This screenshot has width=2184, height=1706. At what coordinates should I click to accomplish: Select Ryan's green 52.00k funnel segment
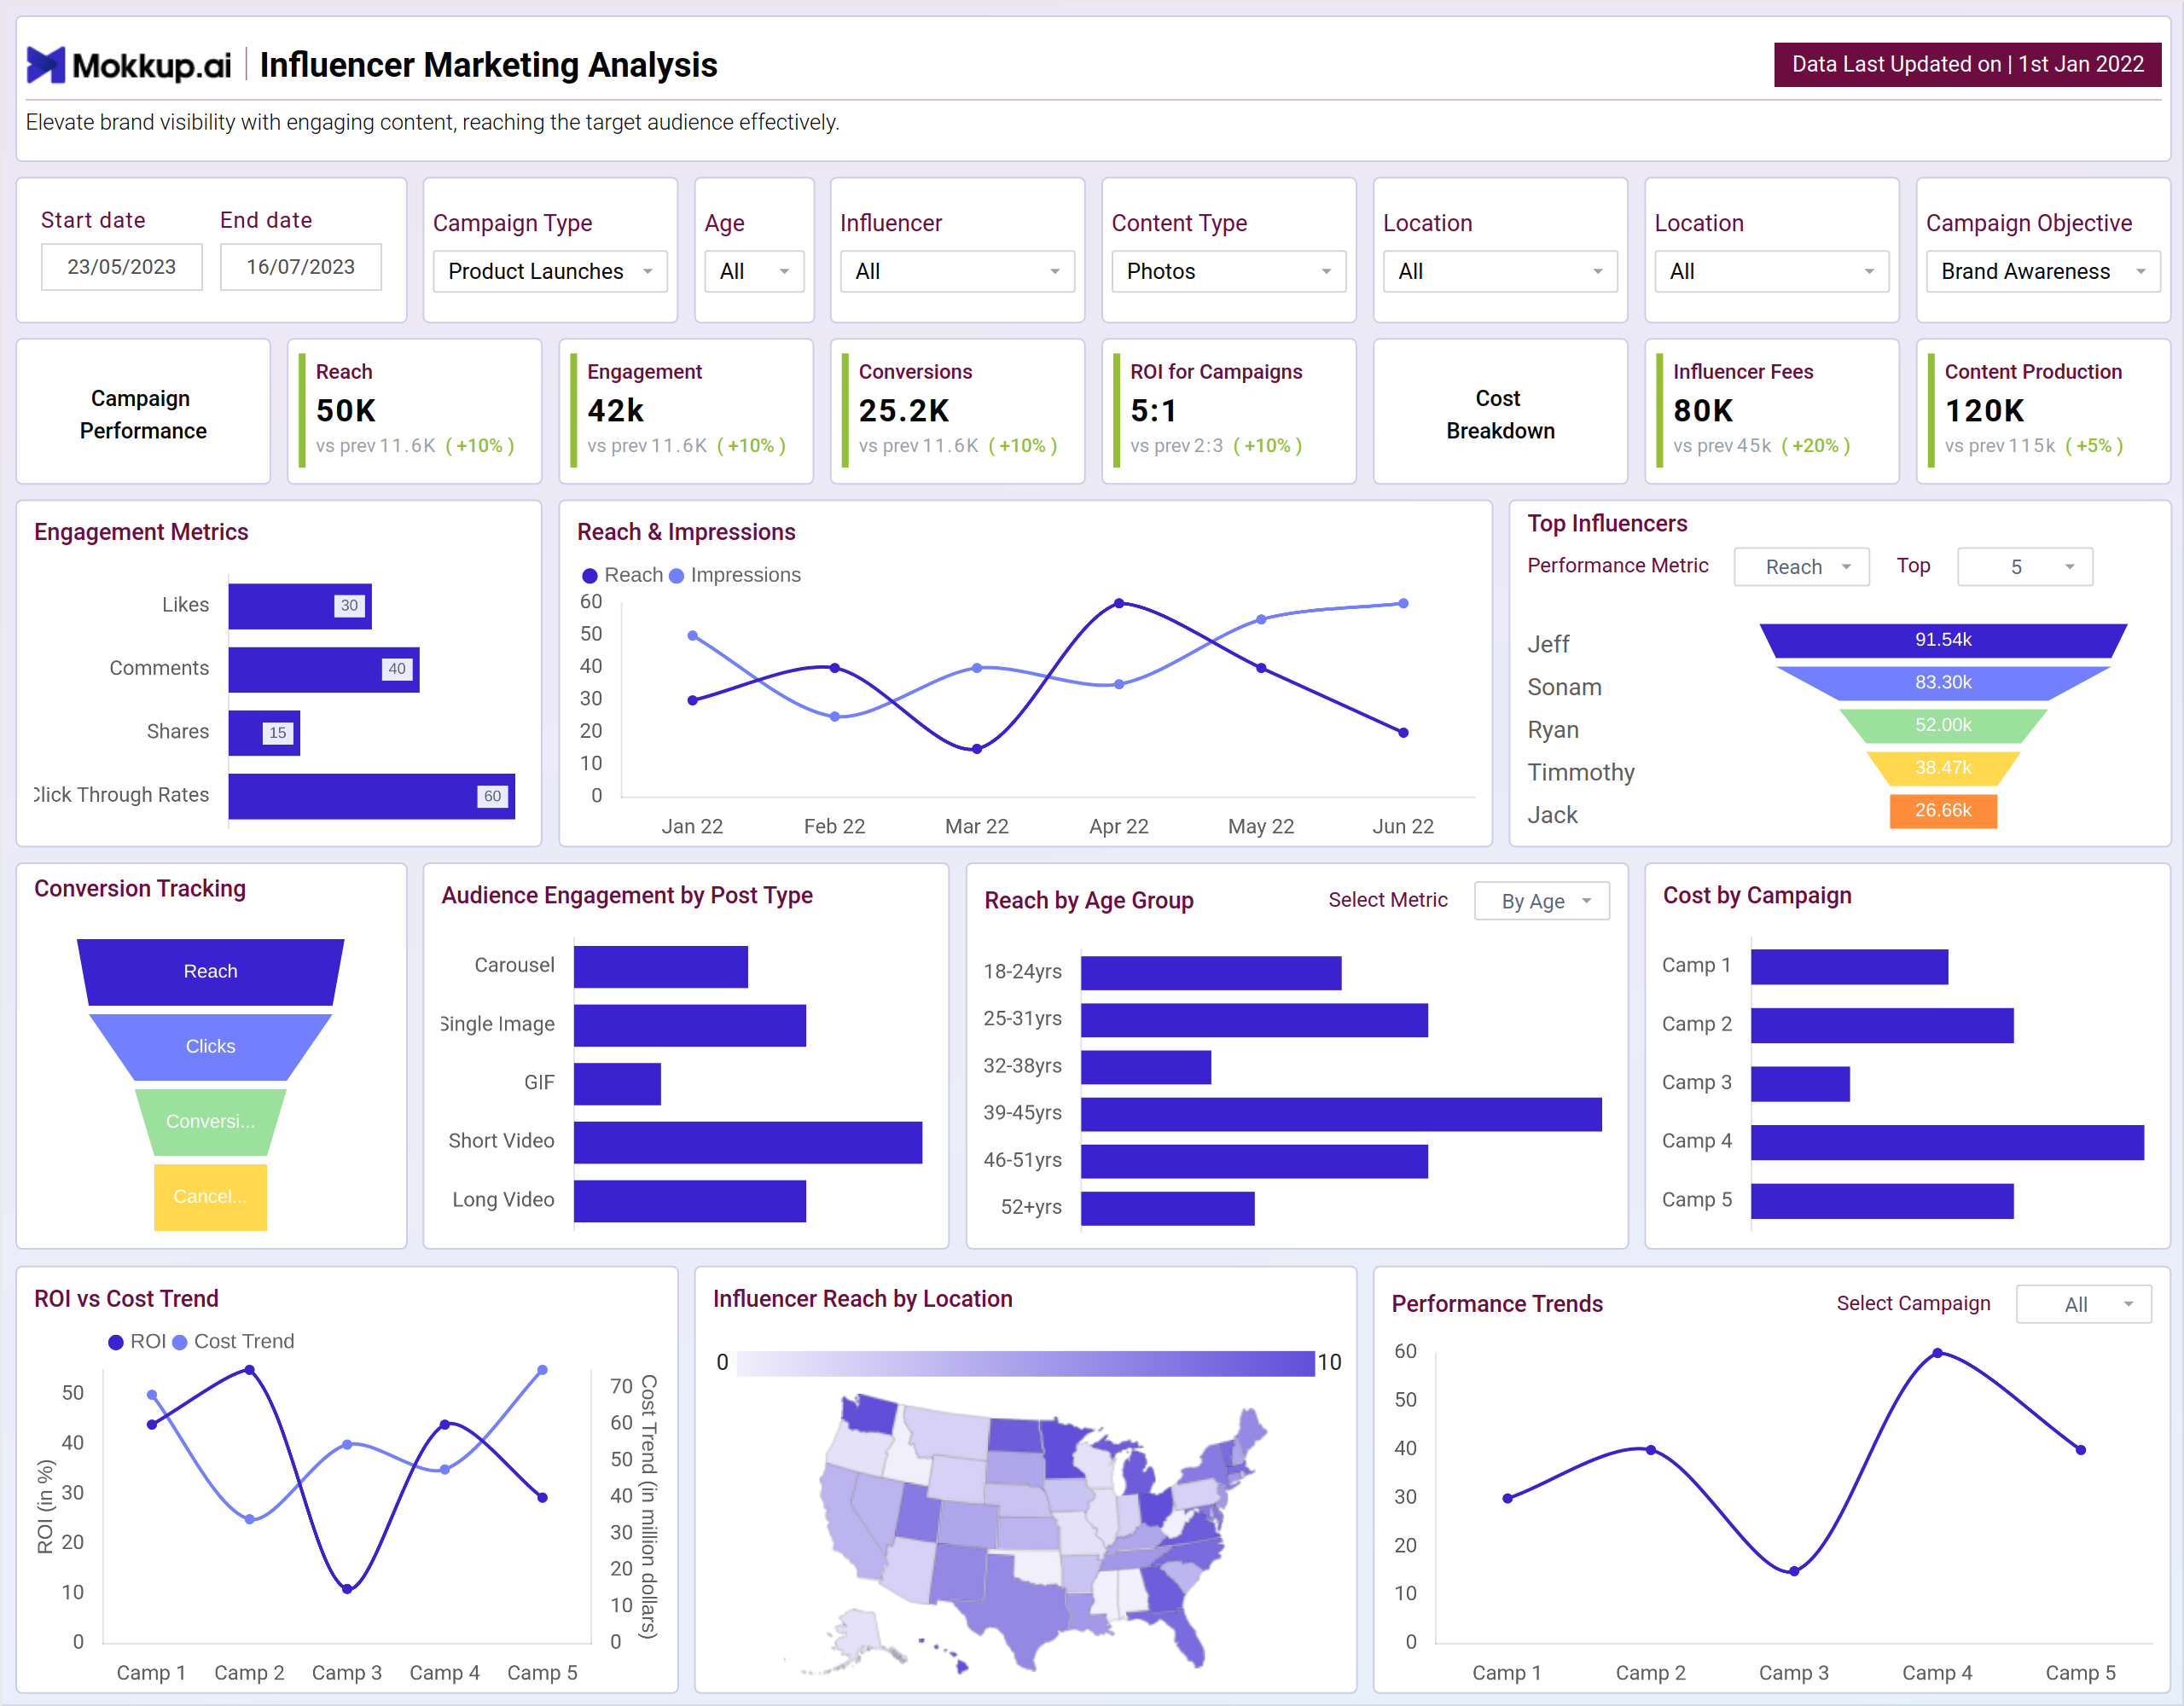point(1943,725)
